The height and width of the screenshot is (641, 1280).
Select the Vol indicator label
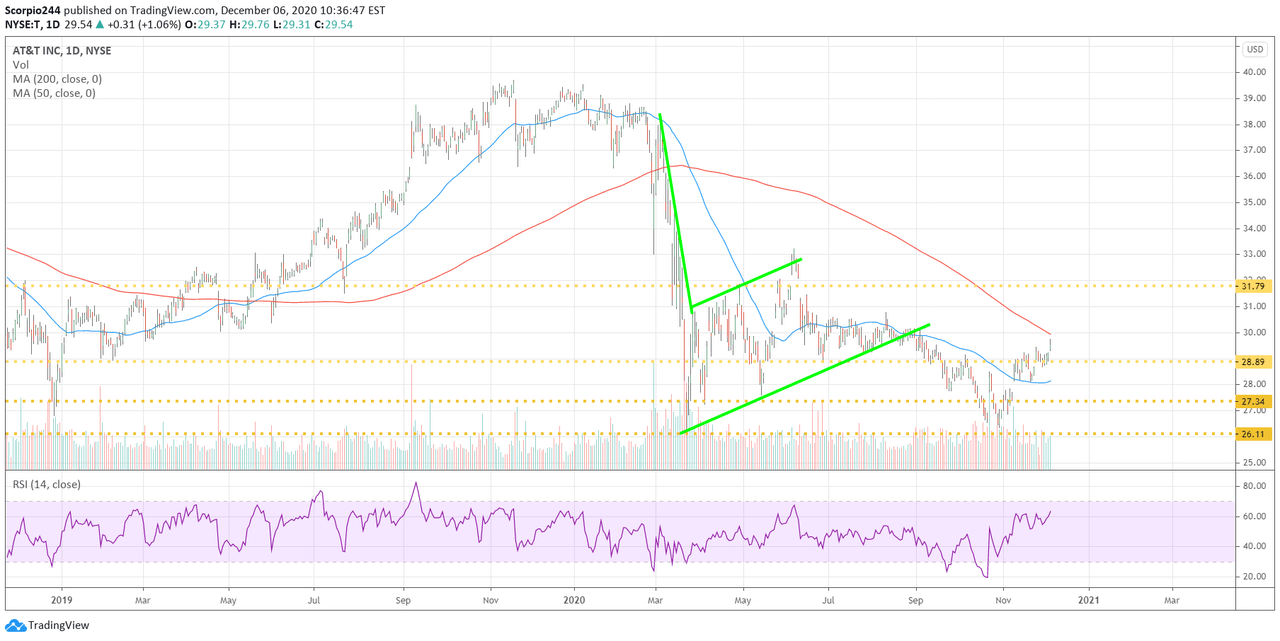(x=20, y=64)
